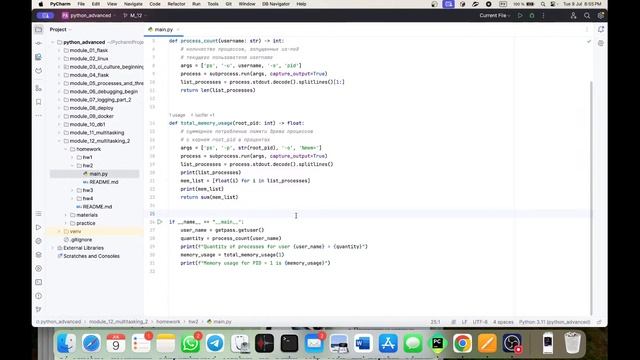The width and height of the screenshot is (640, 360).
Task: Open IDE settings gear icon
Action: pyautogui.click(x=600, y=16)
